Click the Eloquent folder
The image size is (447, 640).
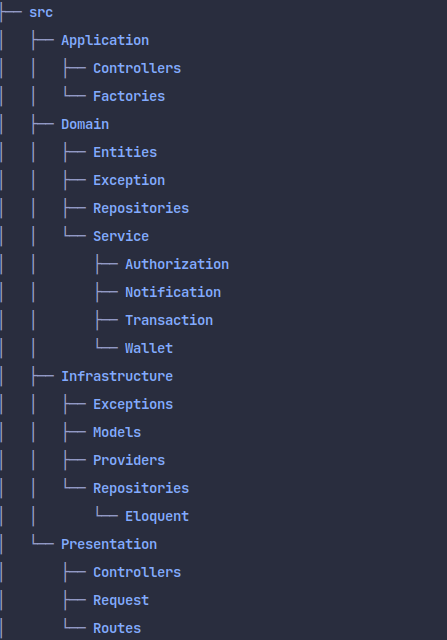pos(157,517)
